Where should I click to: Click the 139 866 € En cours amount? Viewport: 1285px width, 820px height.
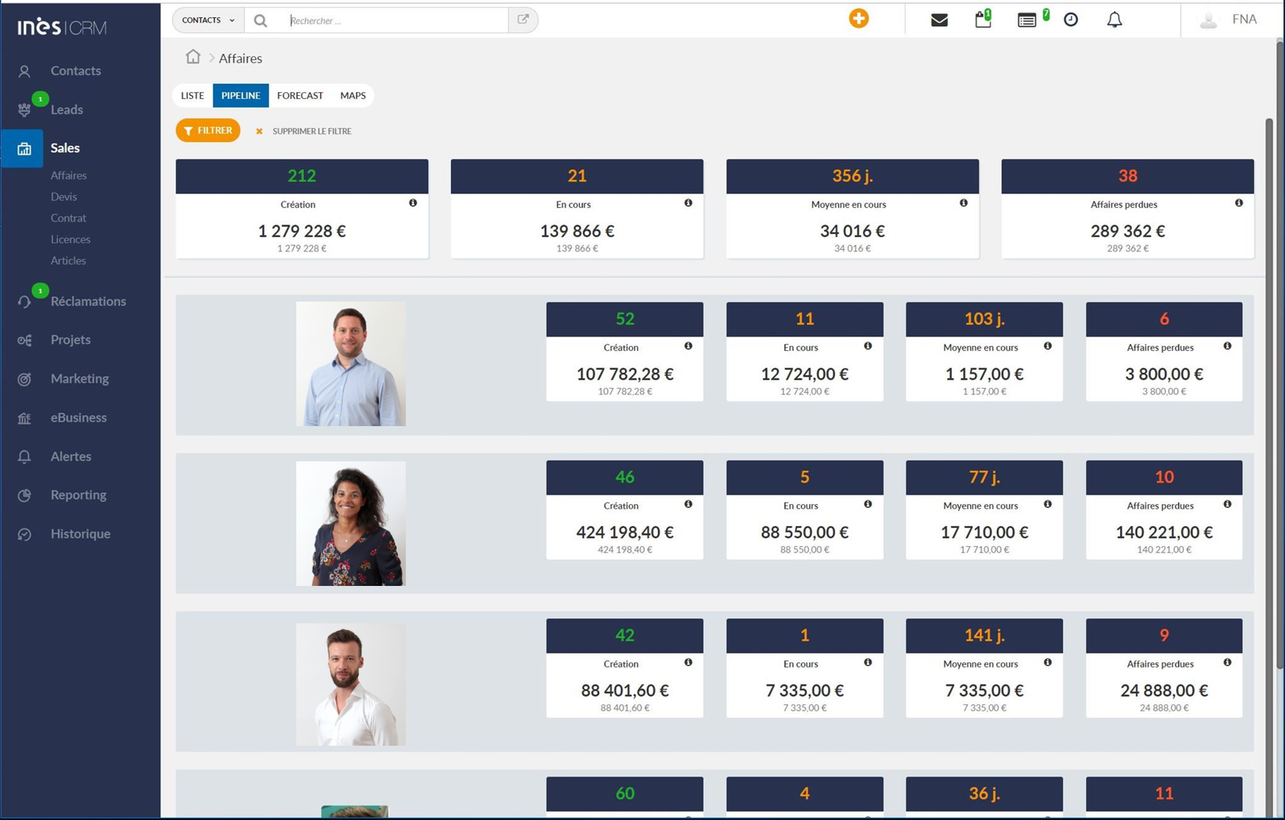click(577, 231)
